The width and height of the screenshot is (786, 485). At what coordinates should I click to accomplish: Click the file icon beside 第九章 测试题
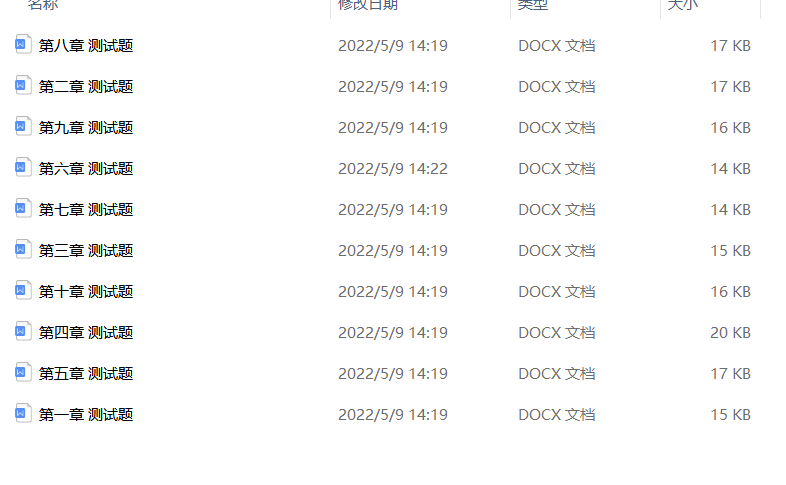[24, 126]
